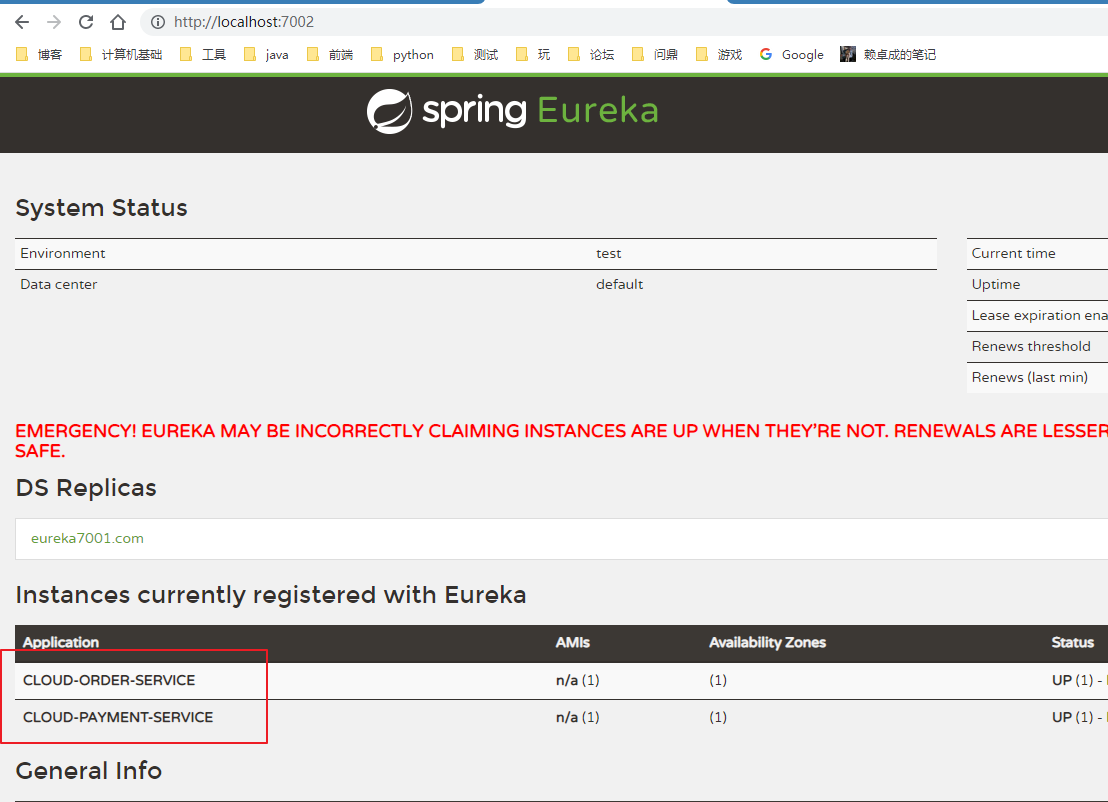Viewport: 1108px width, 802px height.
Task: Click the Availability Zones column header
Action: point(767,642)
